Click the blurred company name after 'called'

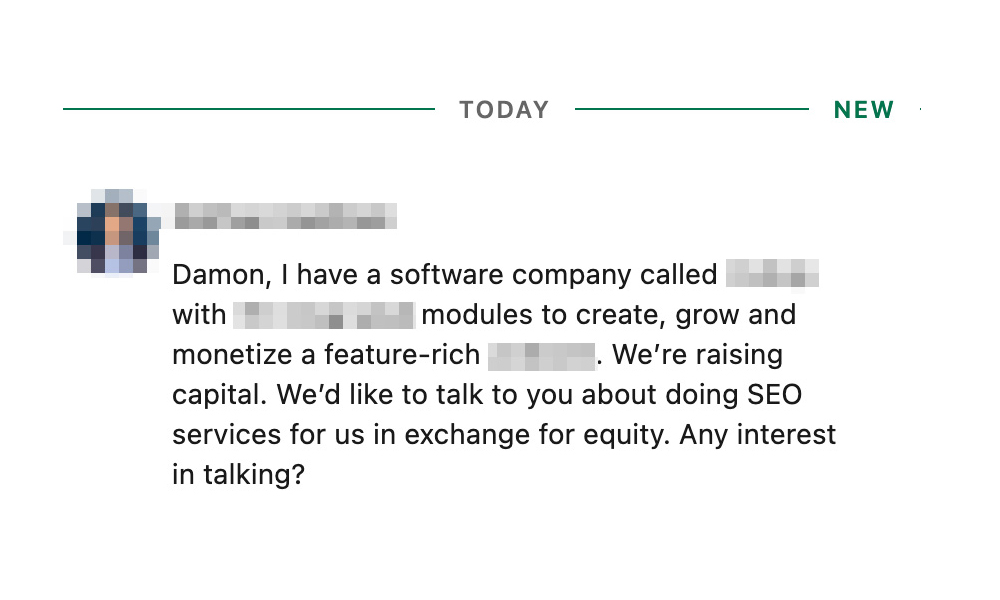[772, 274]
